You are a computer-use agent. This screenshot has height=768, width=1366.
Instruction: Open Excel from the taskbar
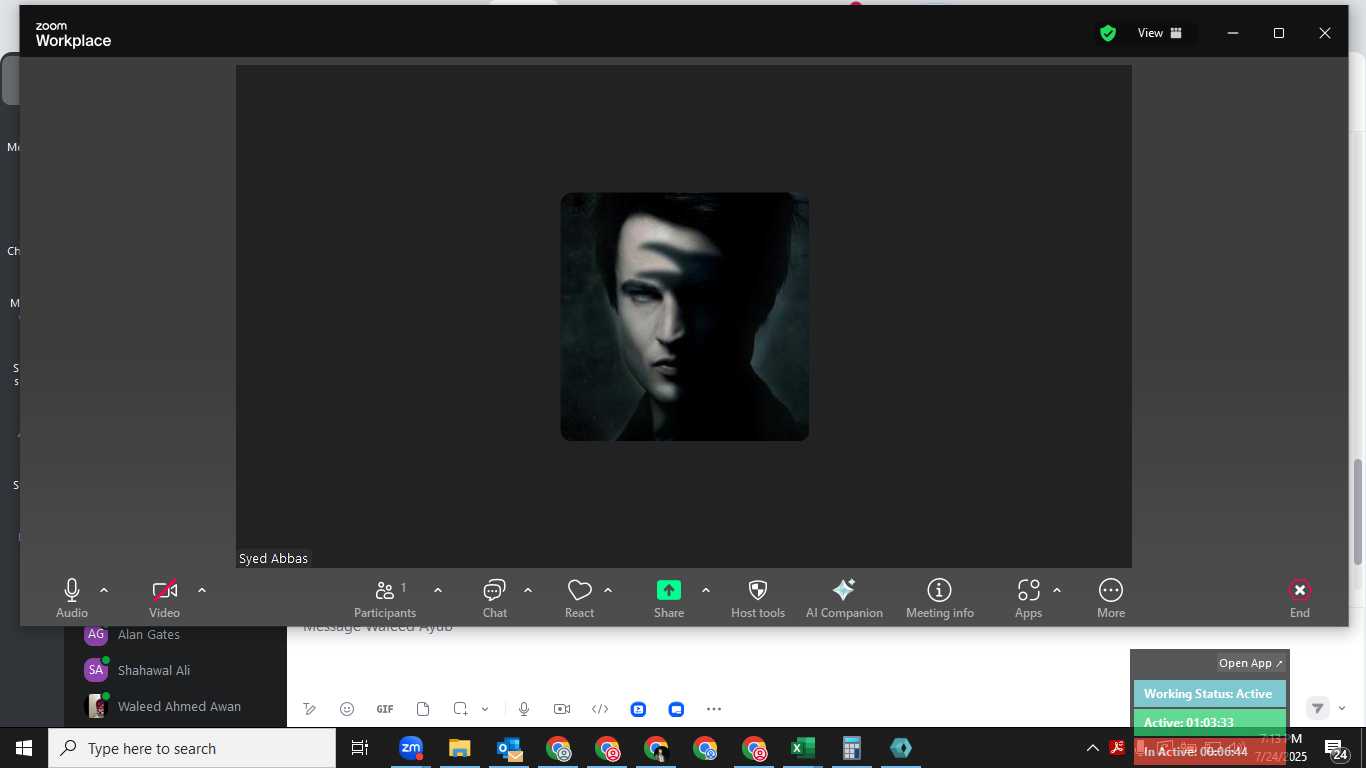[803, 748]
